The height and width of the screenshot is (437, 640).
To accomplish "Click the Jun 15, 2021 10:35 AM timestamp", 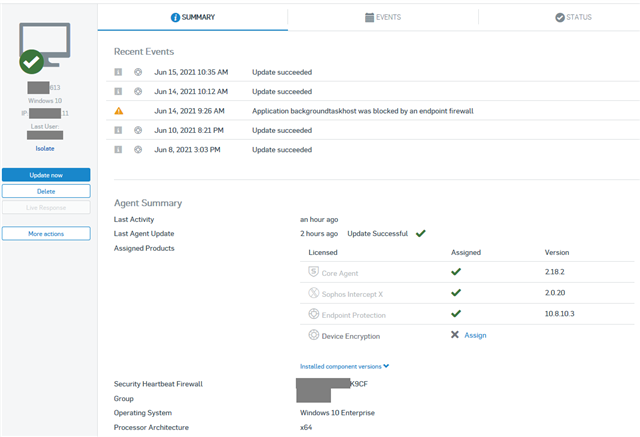I will click(191, 72).
